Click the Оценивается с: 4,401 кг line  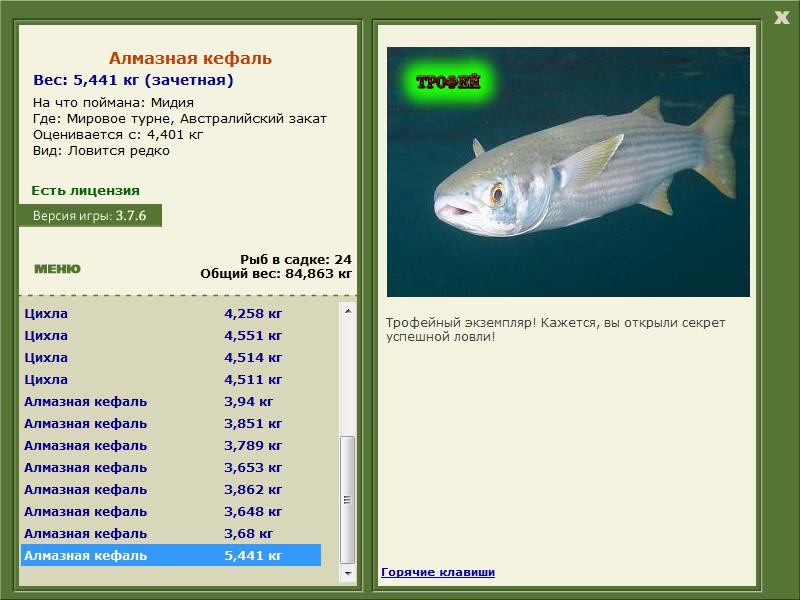pyautogui.click(x=118, y=135)
